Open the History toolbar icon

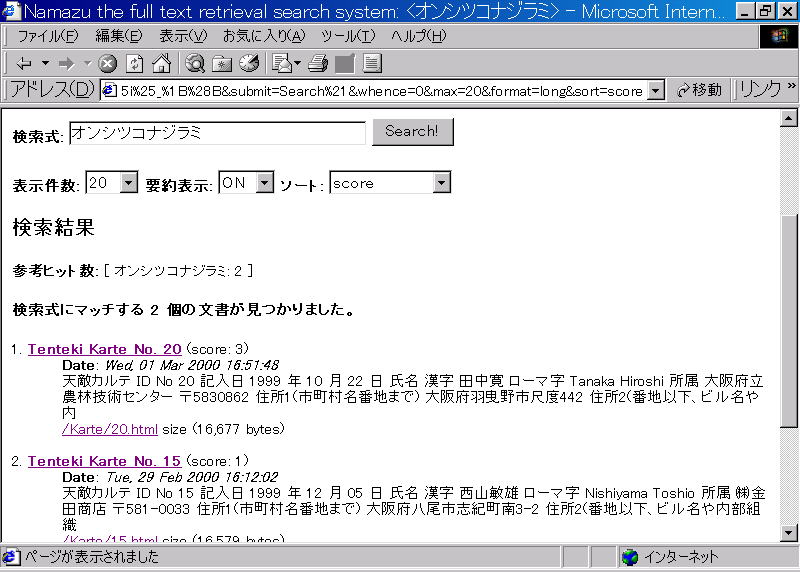(248, 64)
